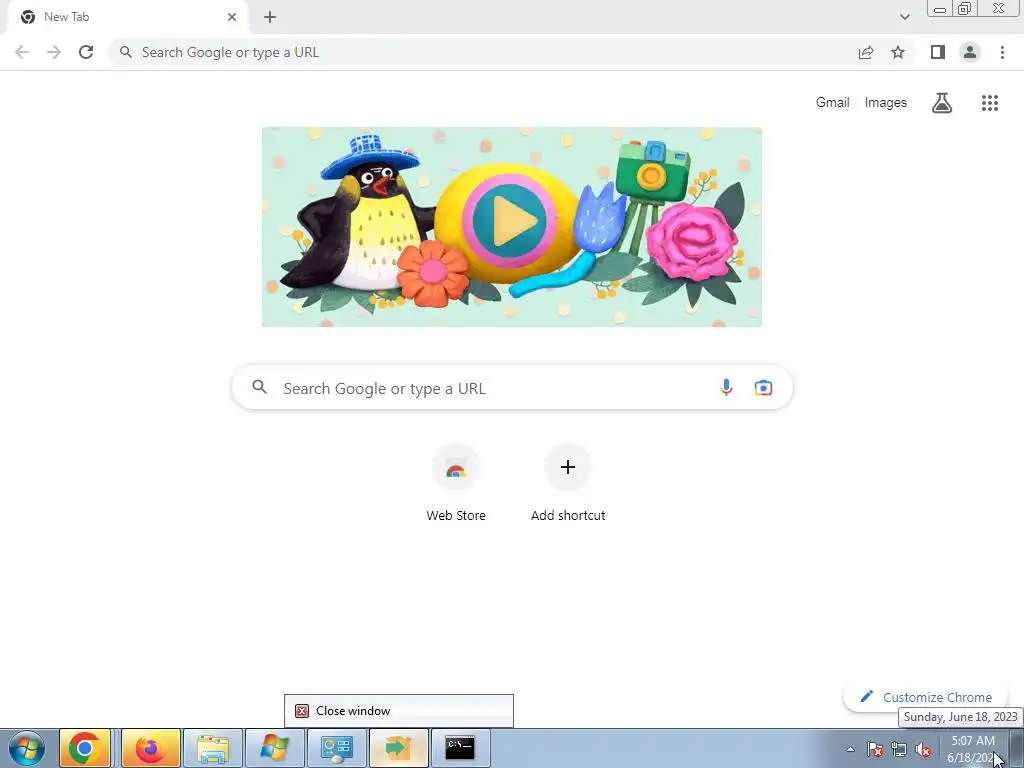Click Customize Chrome button
This screenshot has height=768, width=1024.
click(x=925, y=697)
